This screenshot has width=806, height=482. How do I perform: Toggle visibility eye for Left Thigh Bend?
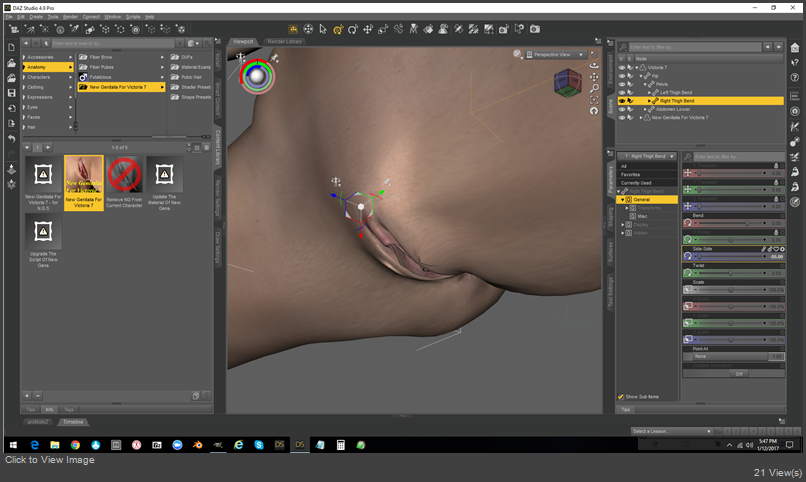pos(622,92)
